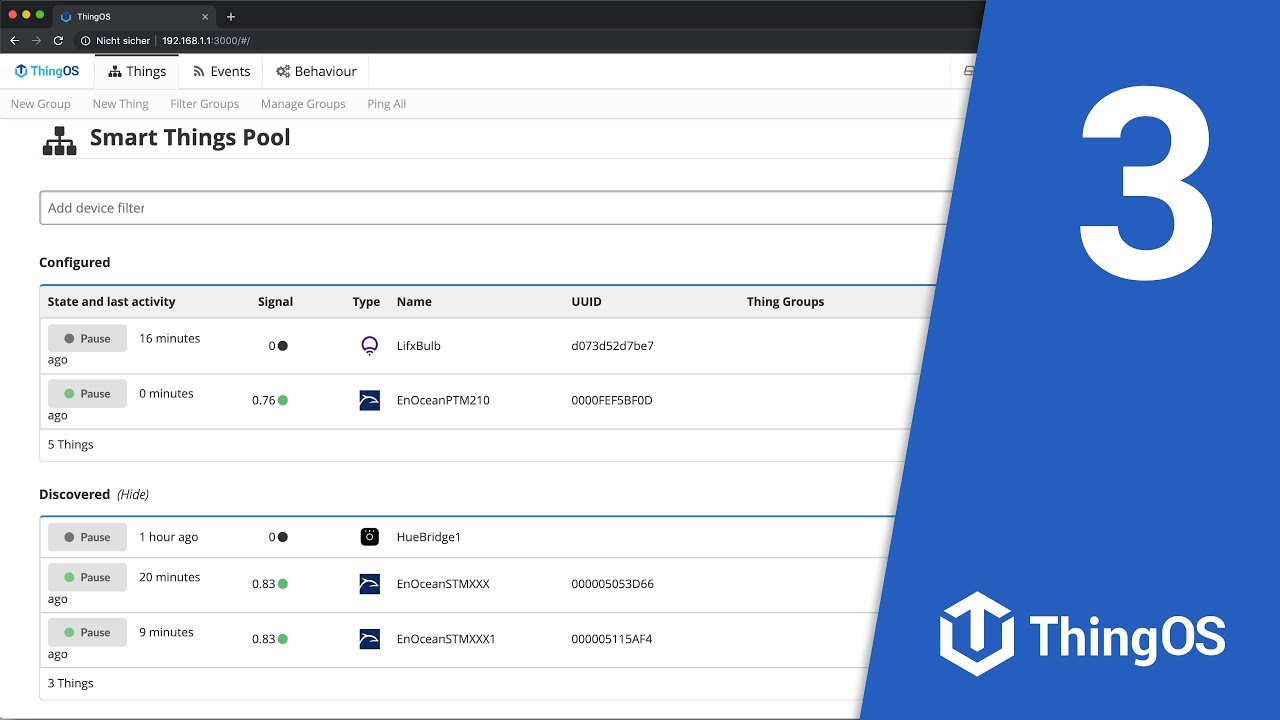Pause the EnOceanPTM210 thing
Screen dimensions: 1280x720
(87, 394)
